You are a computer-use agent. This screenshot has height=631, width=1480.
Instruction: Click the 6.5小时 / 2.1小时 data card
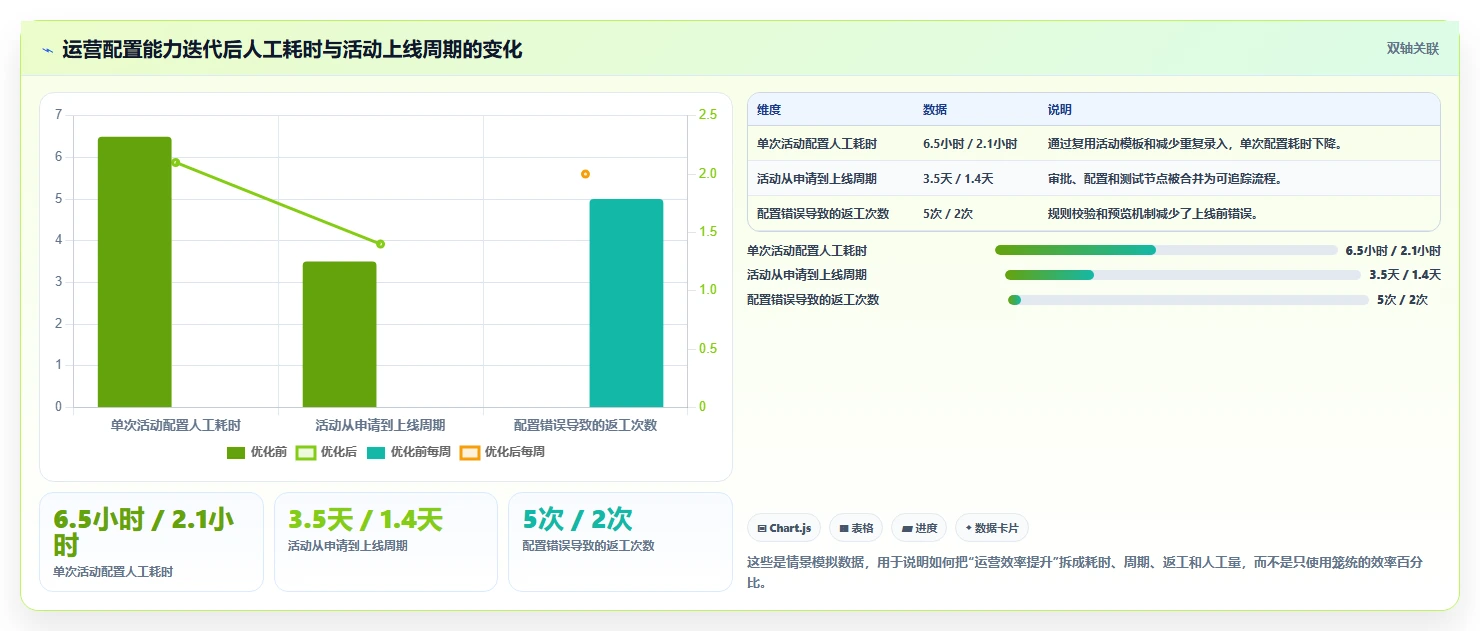point(151,542)
